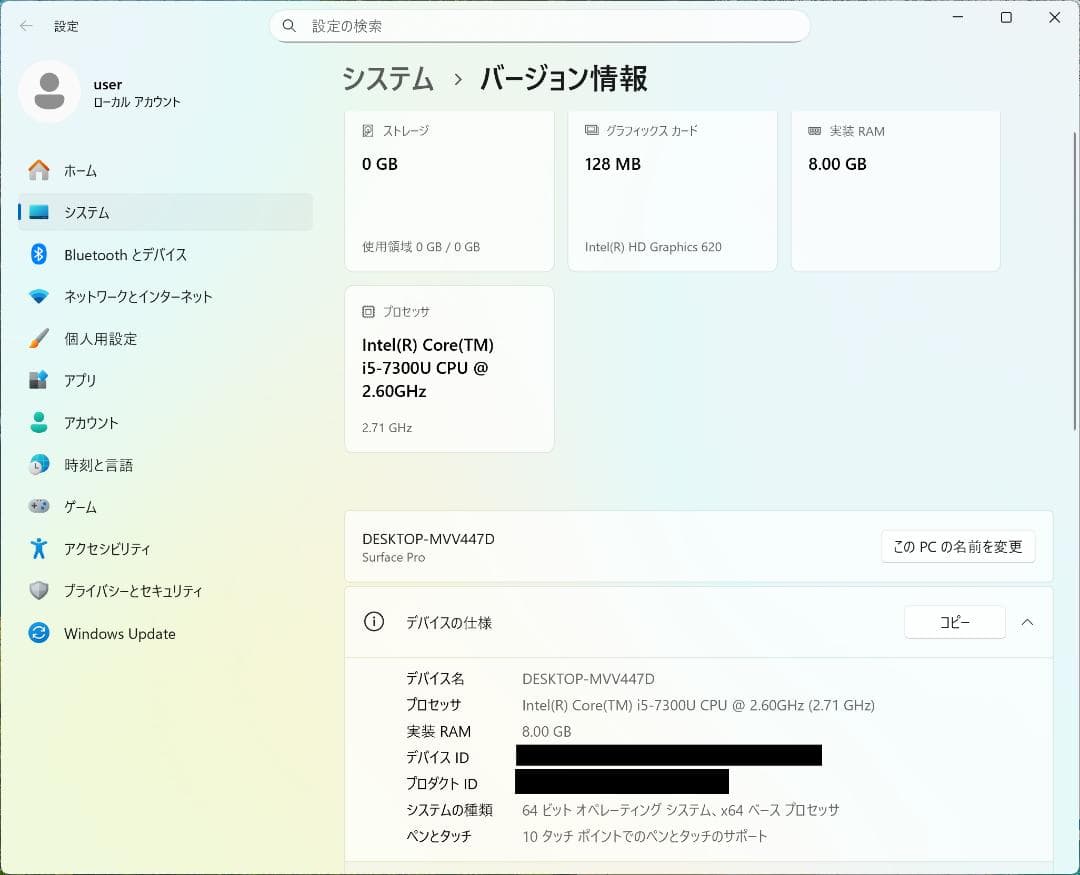Select the Bluetooth とデバイス sidebar icon

(36, 254)
